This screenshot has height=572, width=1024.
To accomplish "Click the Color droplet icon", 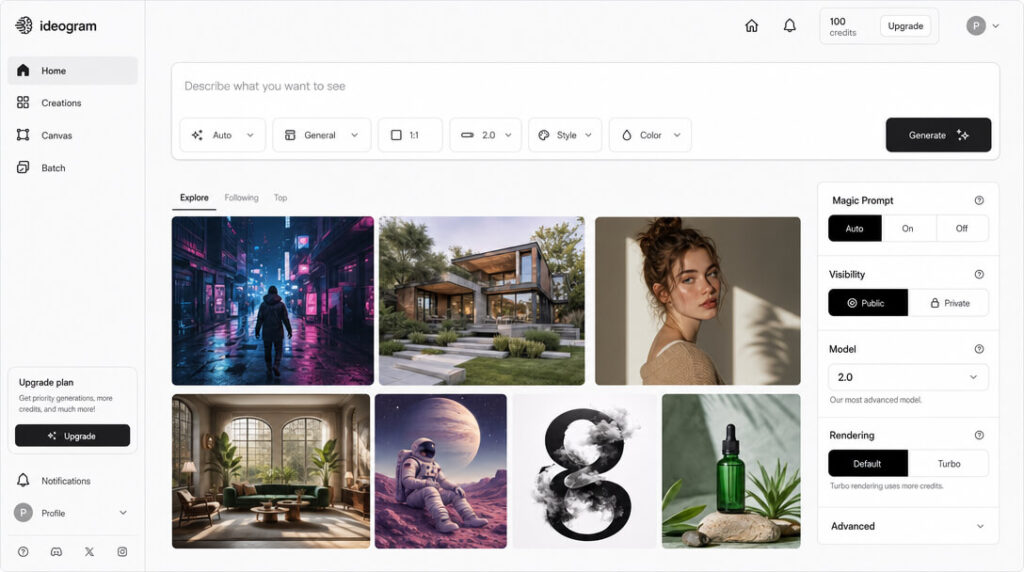I will click(x=627, y=135).
